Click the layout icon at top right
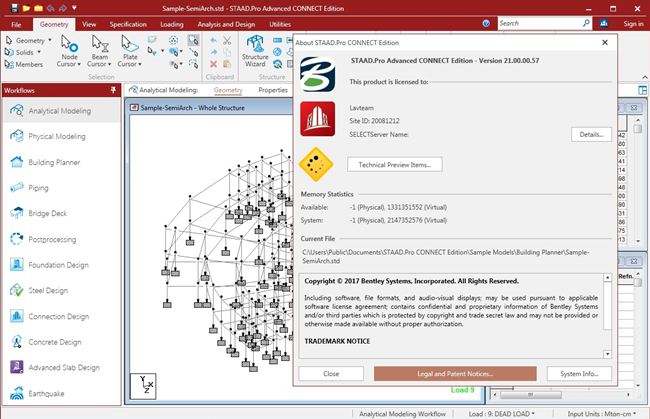The height and width of the screenshot is (419, 650). point(643,90)
